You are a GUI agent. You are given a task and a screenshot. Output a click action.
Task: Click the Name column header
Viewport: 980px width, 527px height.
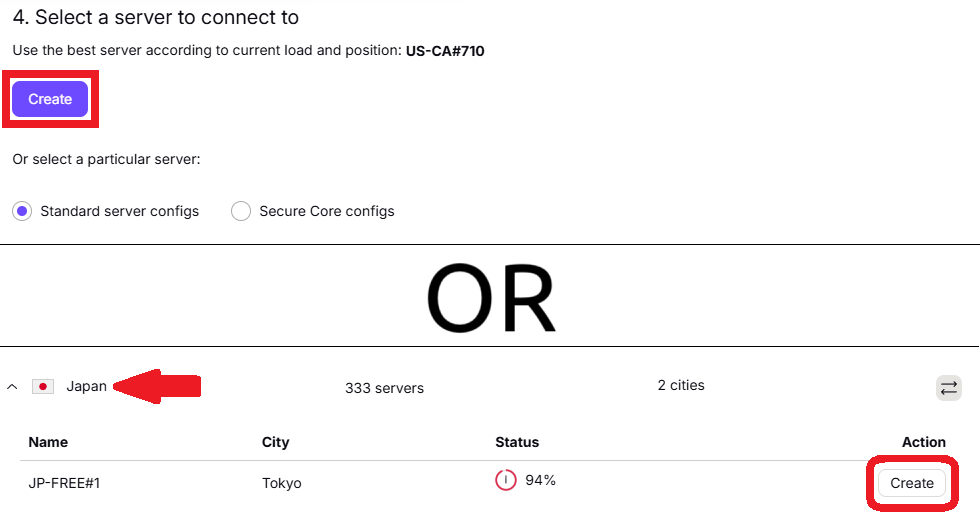(x=48, y=442)
